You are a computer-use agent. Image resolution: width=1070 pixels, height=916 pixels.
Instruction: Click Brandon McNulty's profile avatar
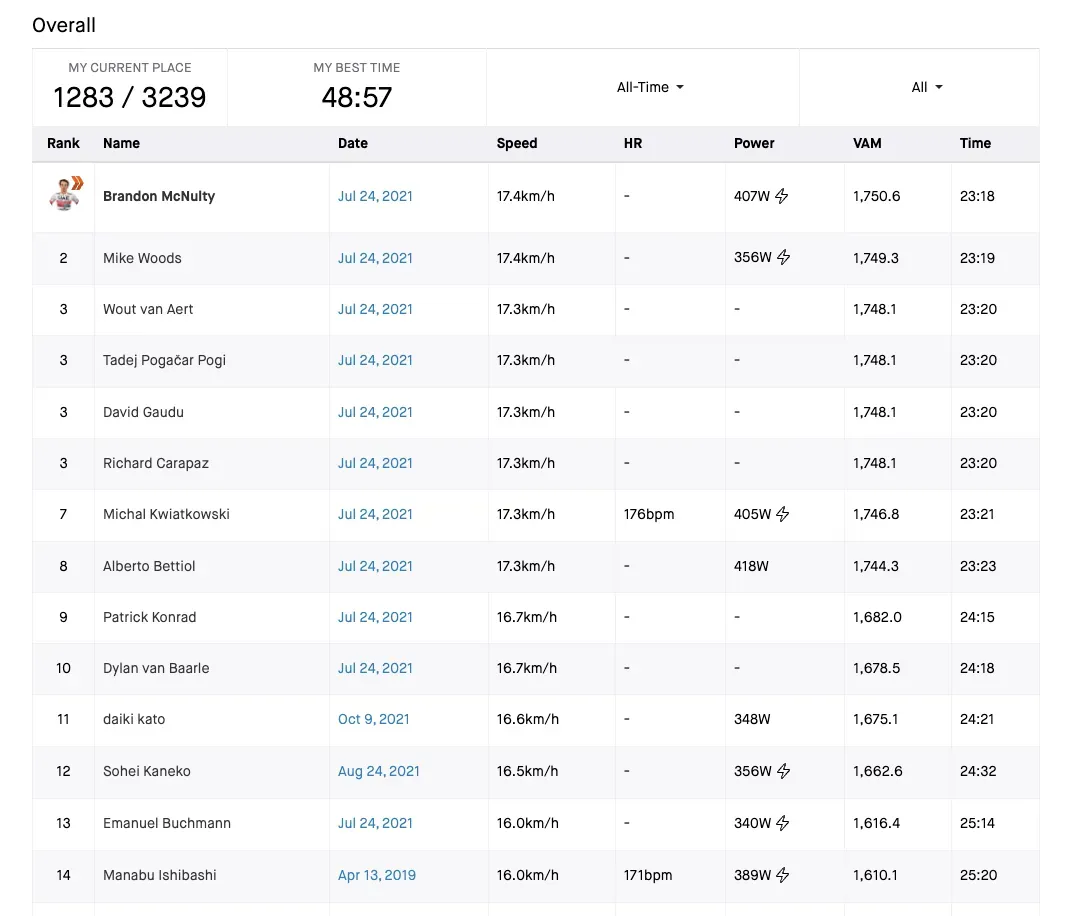(64, 194)
